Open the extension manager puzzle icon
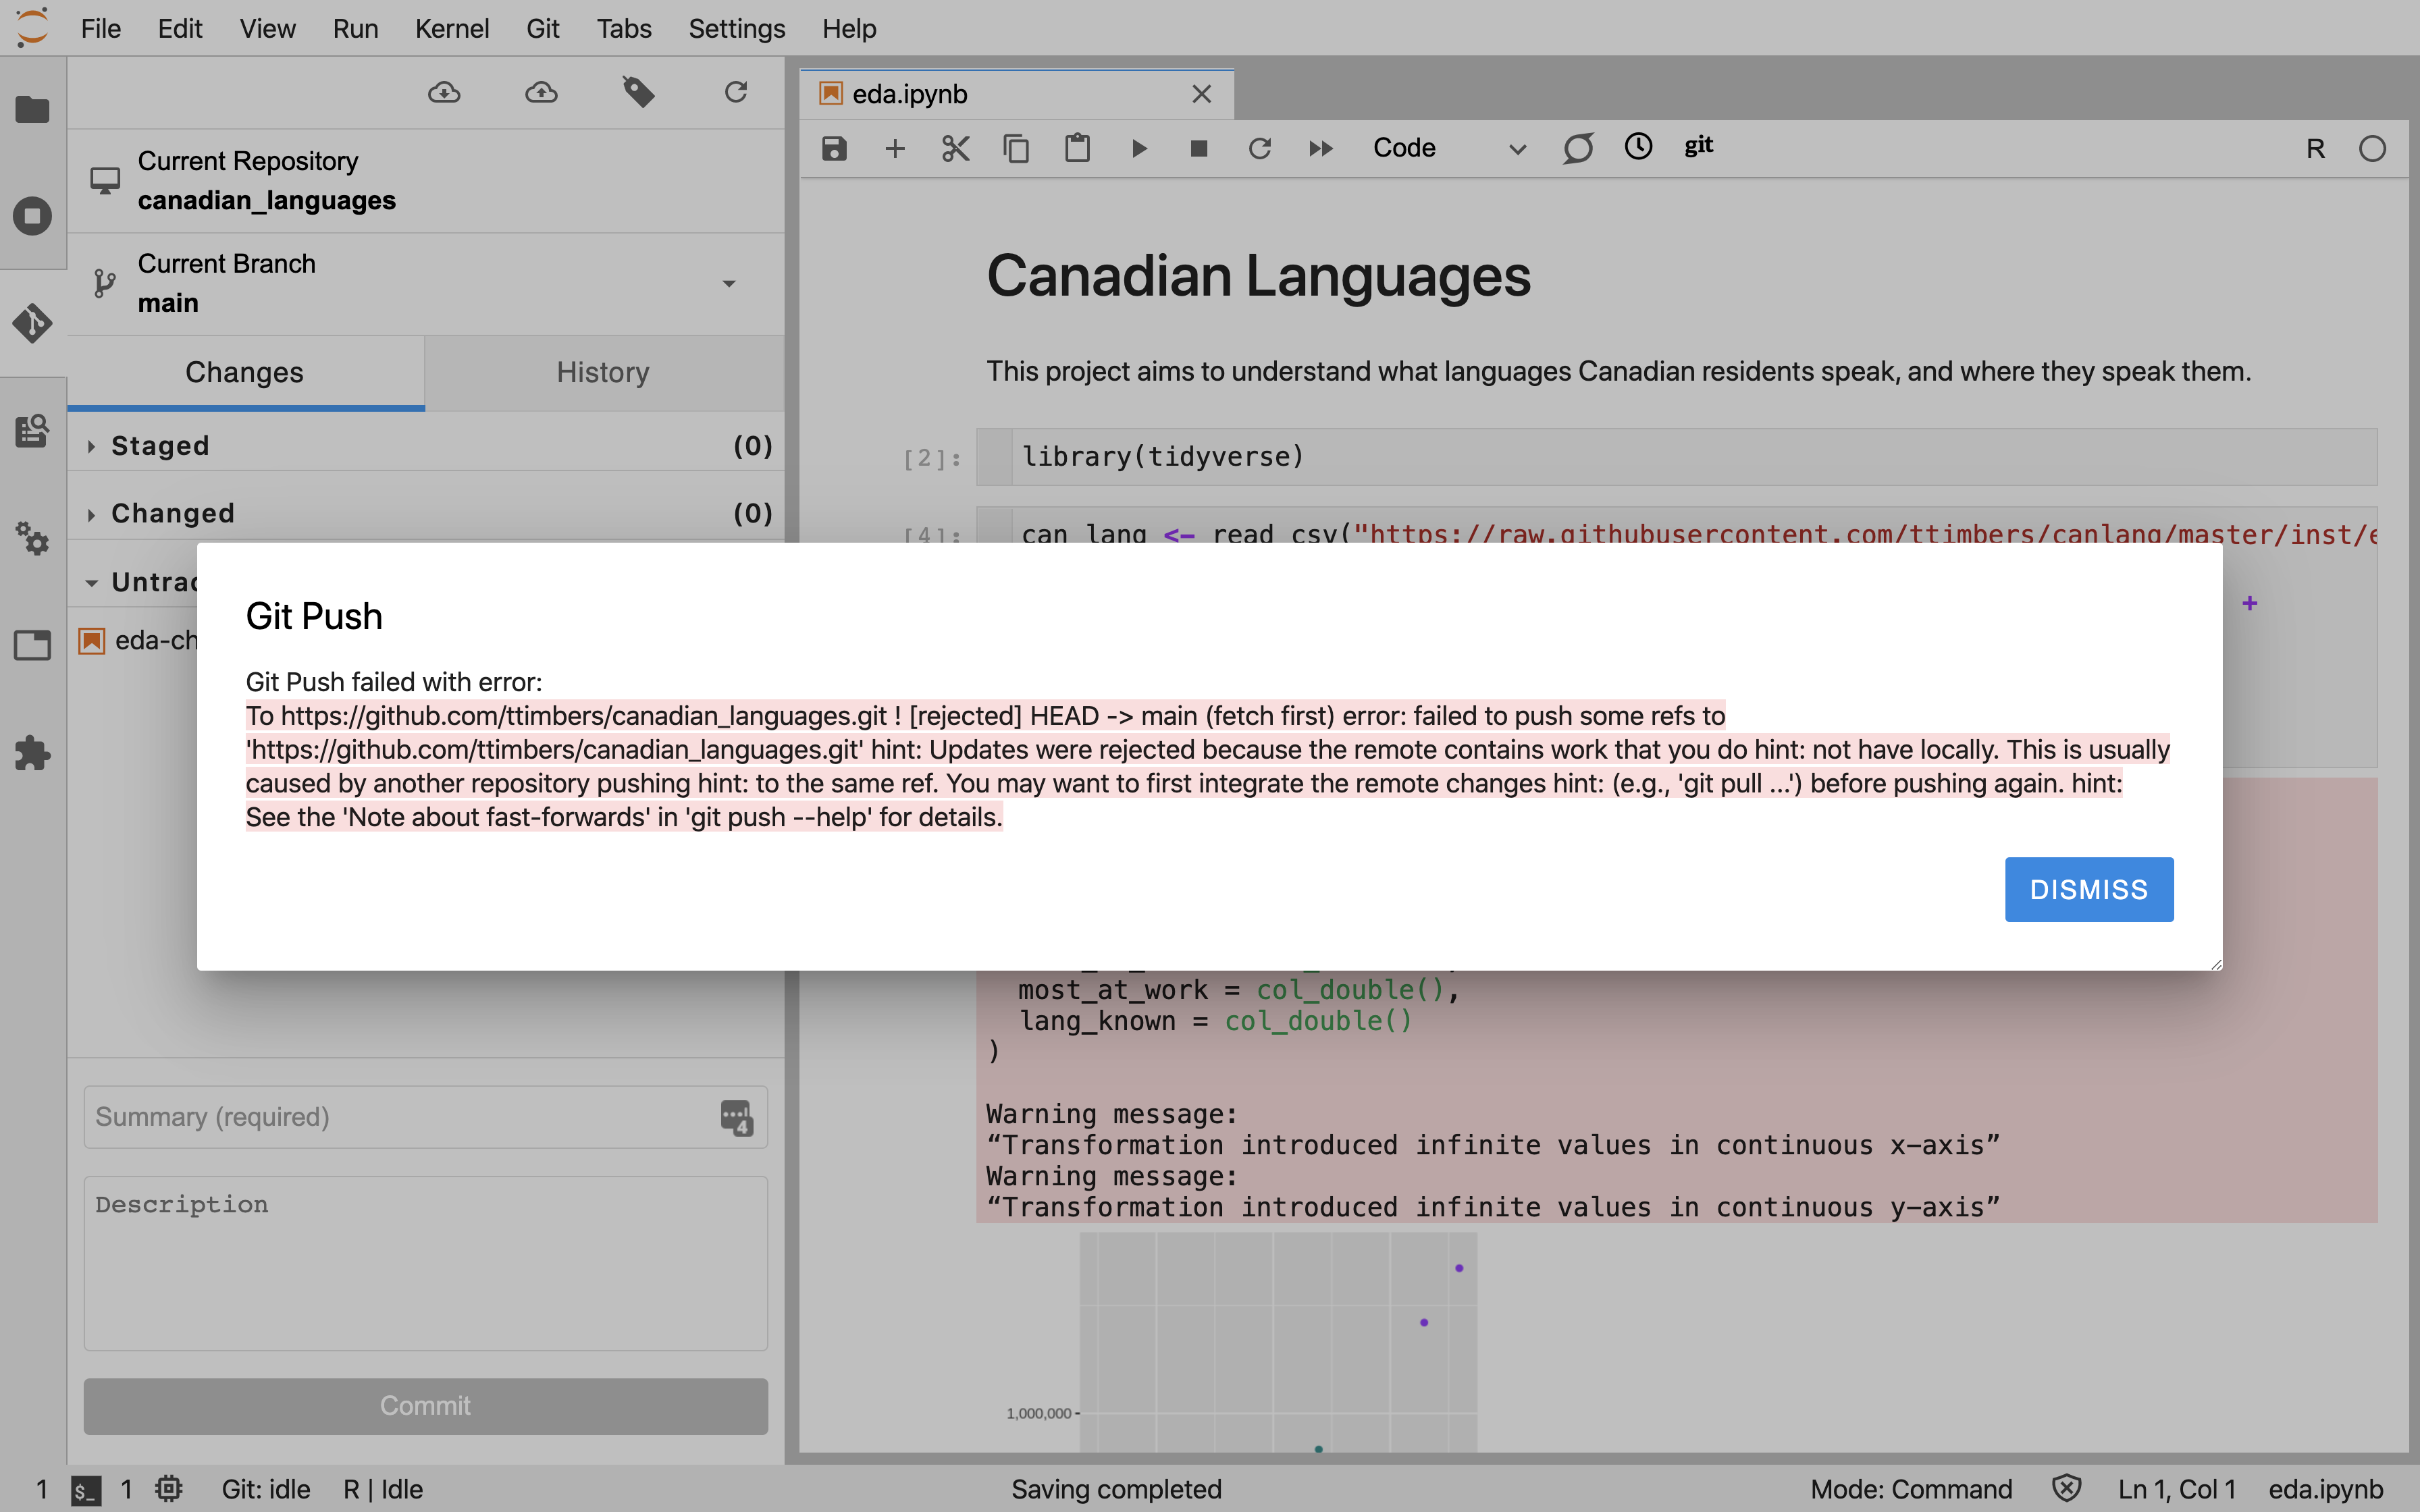 click(32, 753)
